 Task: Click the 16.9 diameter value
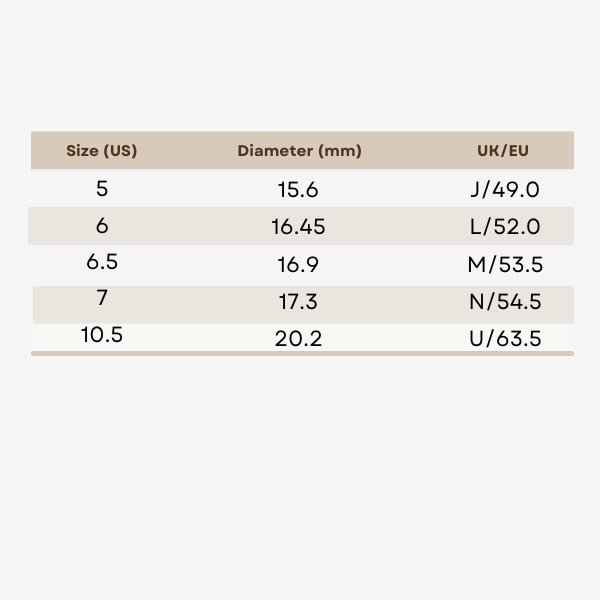click(x=298, y=265)
